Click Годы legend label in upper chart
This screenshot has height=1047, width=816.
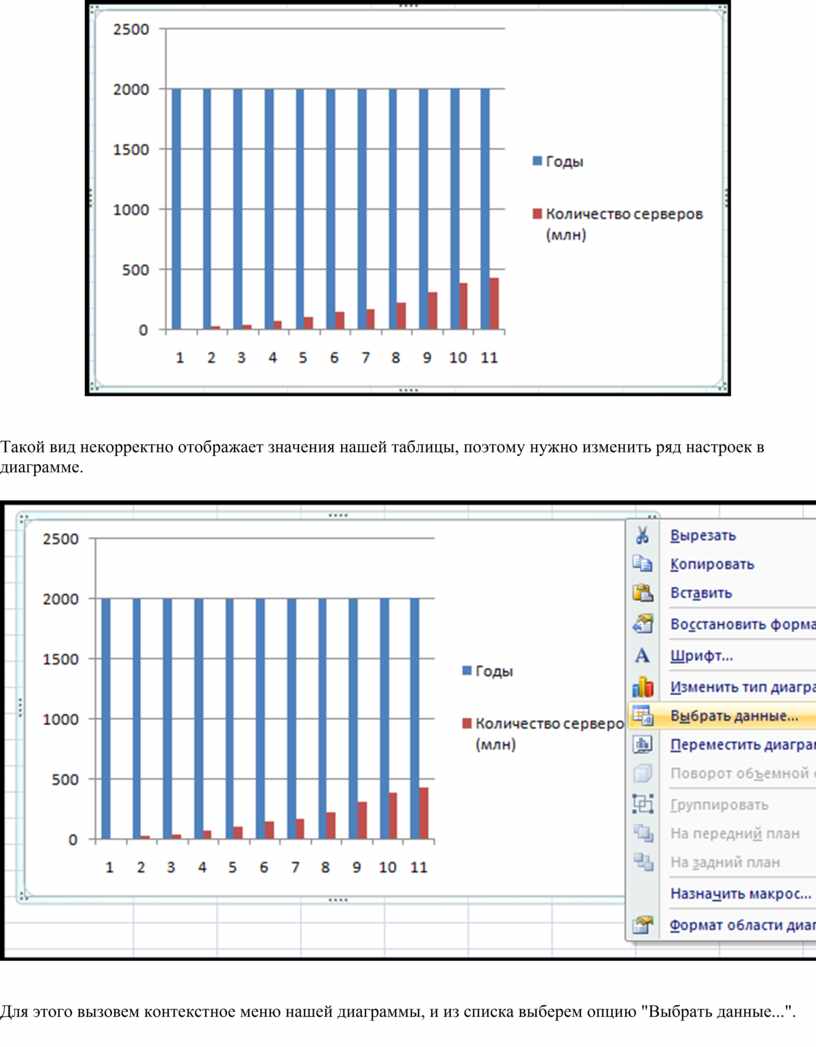564,162
